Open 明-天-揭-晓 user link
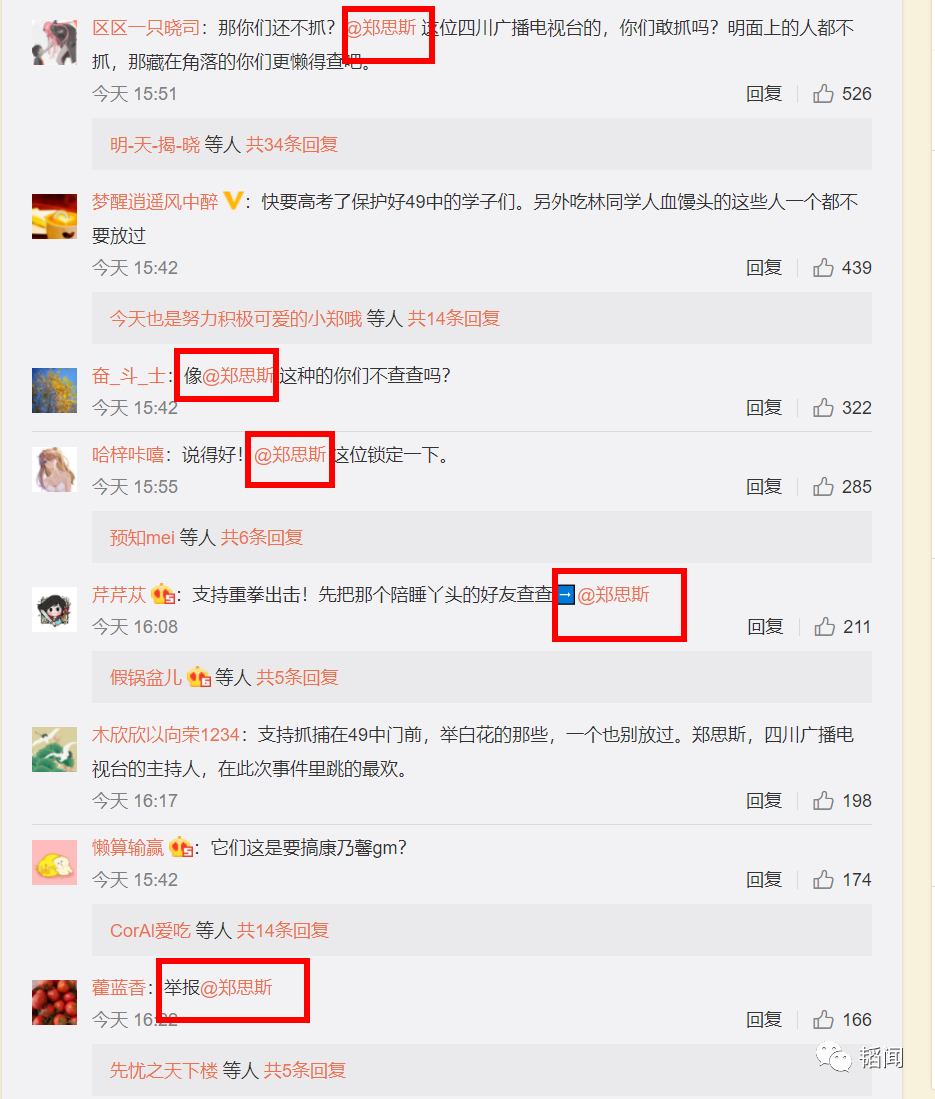Image resolution: width=935 pixels, height=1099 pixels. click(155, 144)
